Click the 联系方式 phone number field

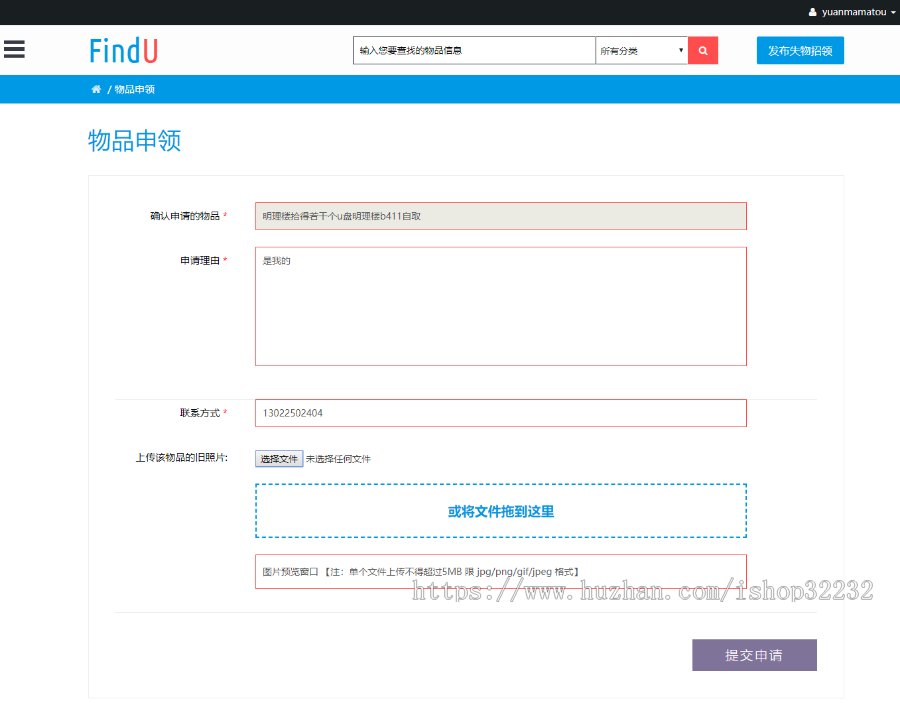(x=501, y=413)
